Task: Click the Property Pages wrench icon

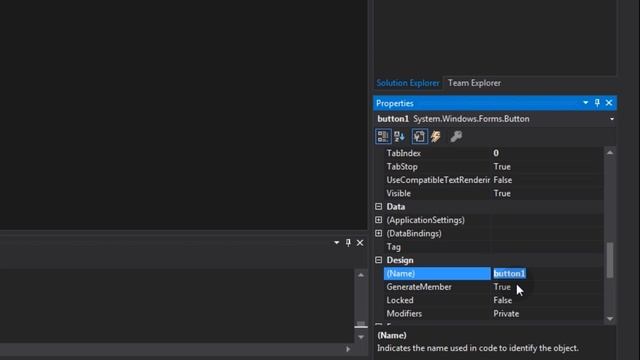Action: point(456,136)
